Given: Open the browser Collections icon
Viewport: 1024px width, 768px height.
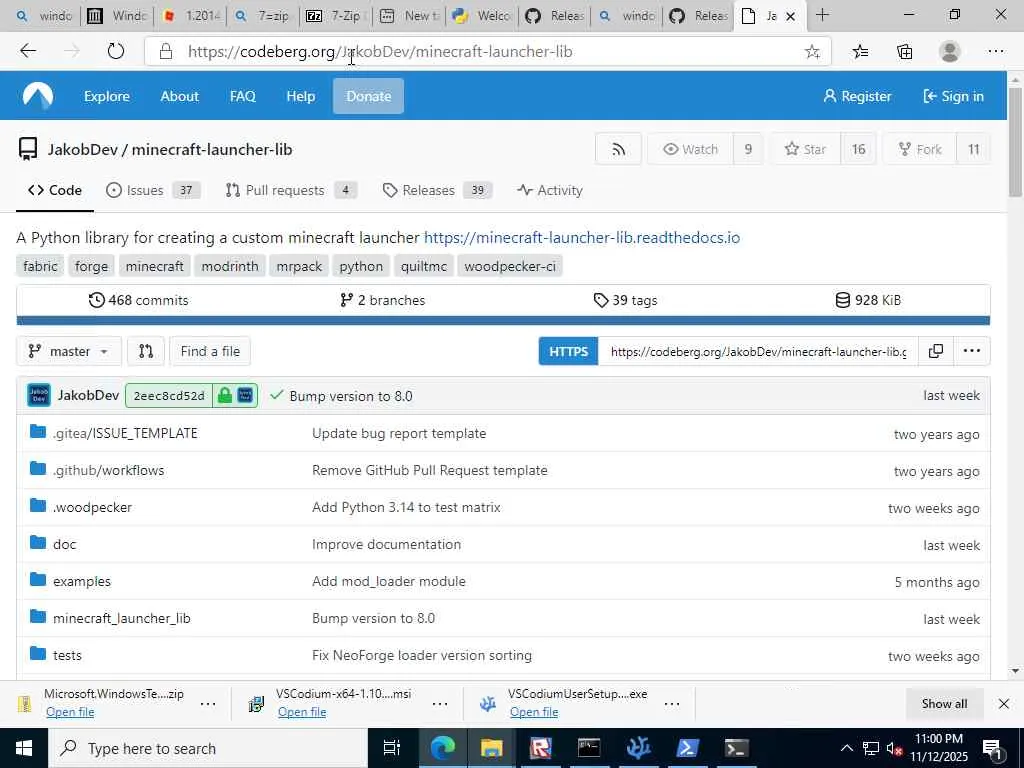Looking at the screenshot, I should [x=904, y=52].
